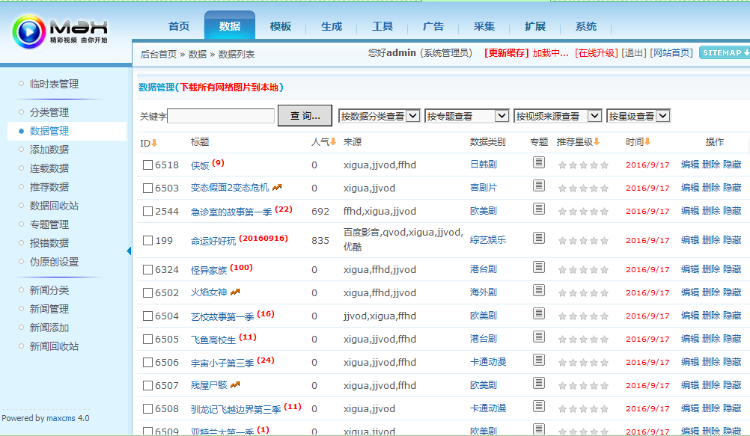Click the MAX logo icon
This screenshot has height=436, width=750.
coord(29,32)
